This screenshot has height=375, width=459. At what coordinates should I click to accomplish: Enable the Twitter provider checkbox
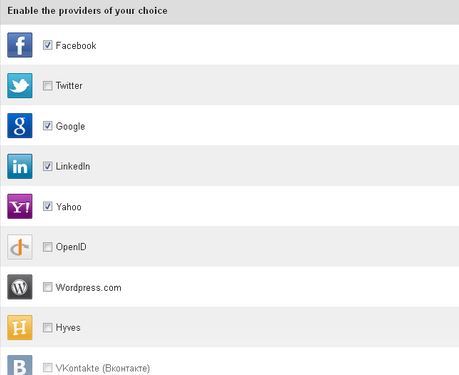coord(48,86)
